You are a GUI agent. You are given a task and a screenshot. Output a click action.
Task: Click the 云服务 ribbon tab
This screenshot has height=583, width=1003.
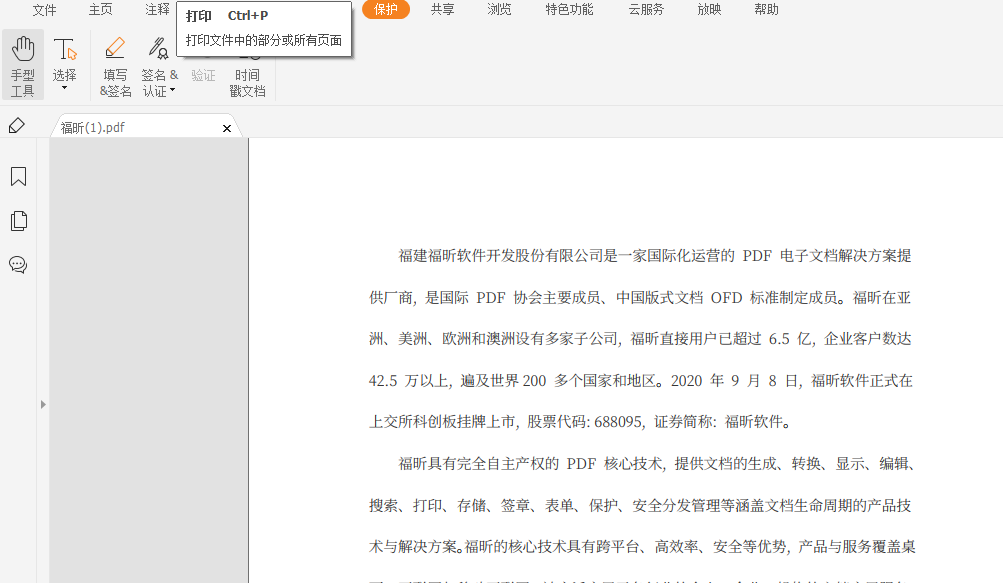(645, 9)
